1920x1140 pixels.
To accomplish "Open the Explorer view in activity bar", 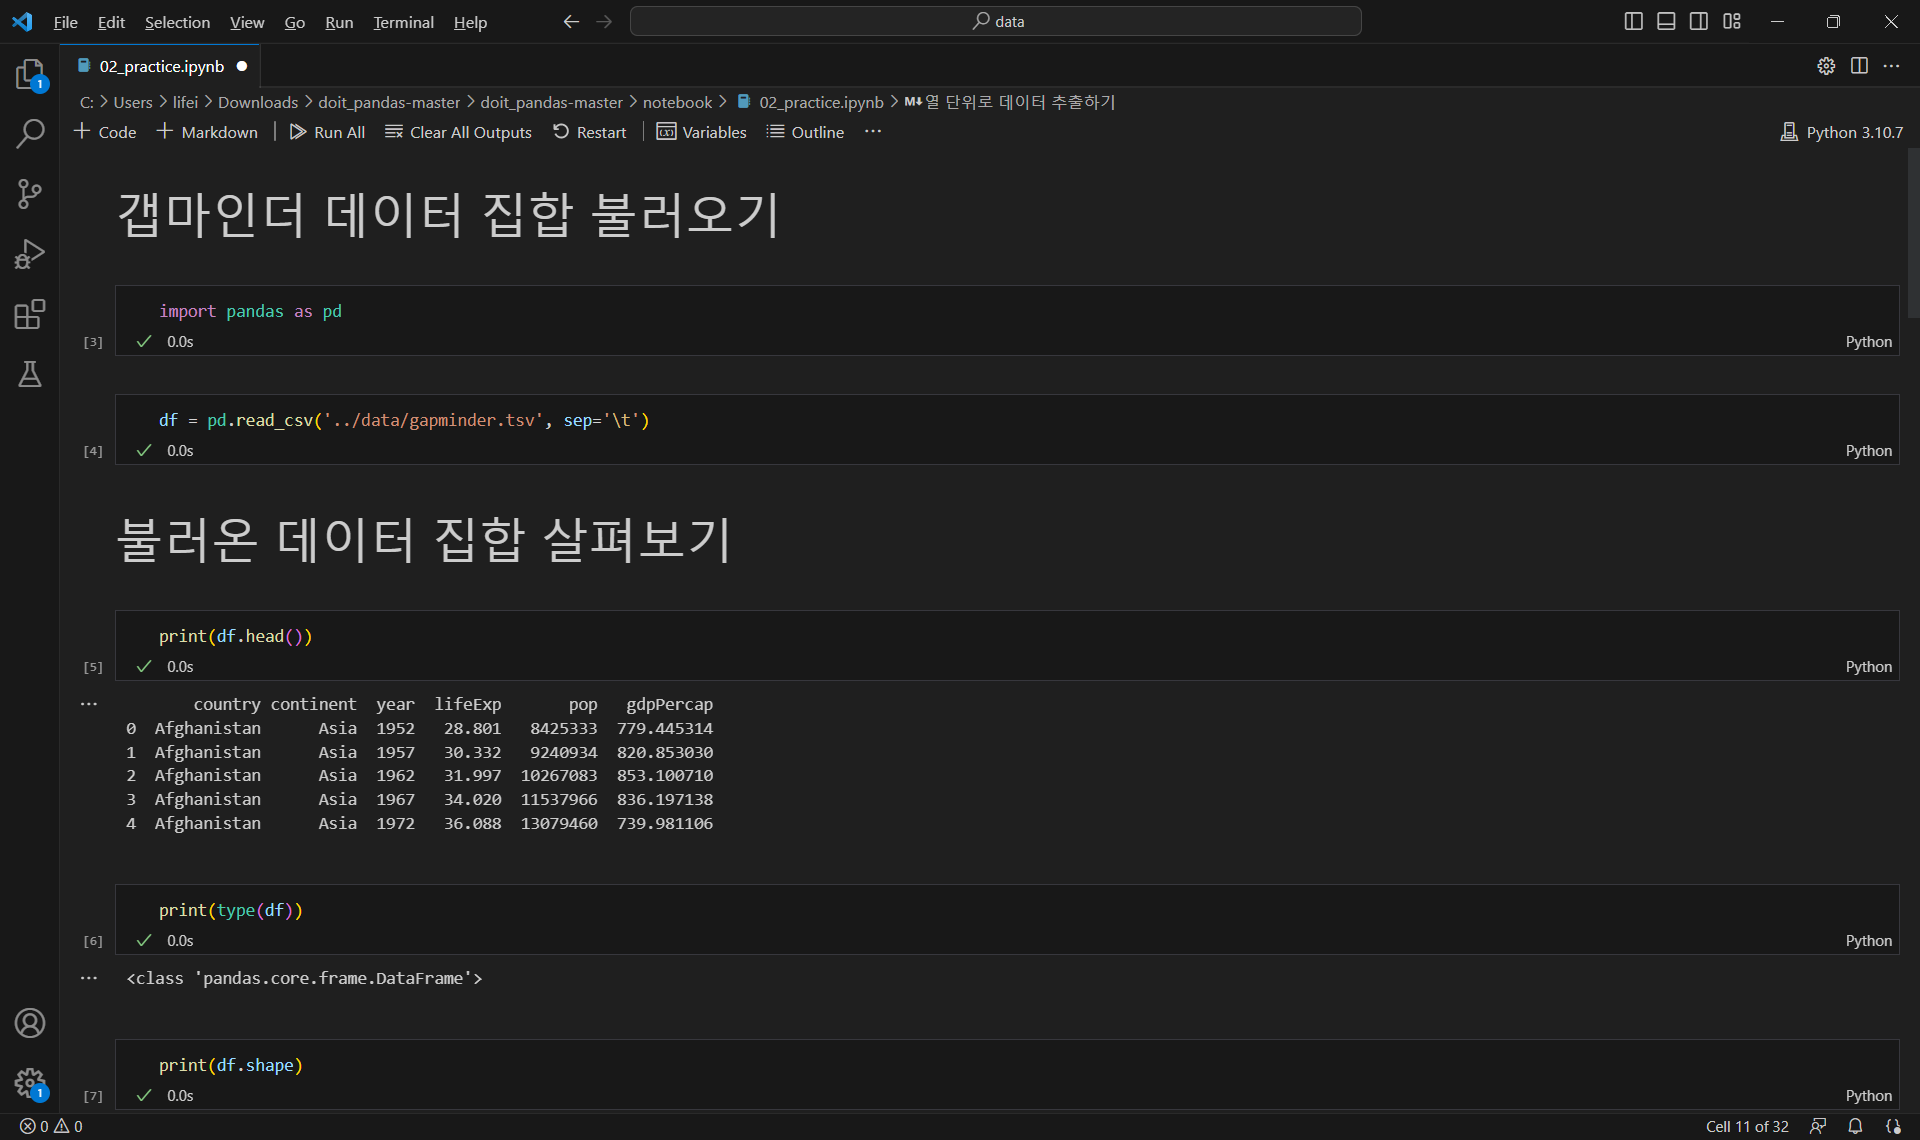I will click(30, 74).
